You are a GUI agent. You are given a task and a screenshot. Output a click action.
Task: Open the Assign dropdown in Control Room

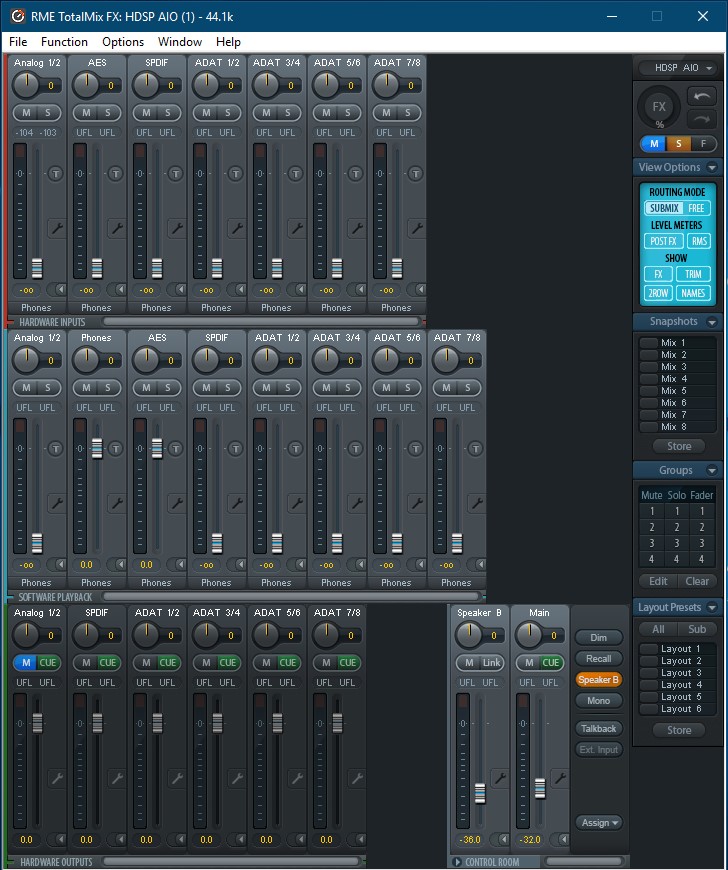[x=599, y=822]
